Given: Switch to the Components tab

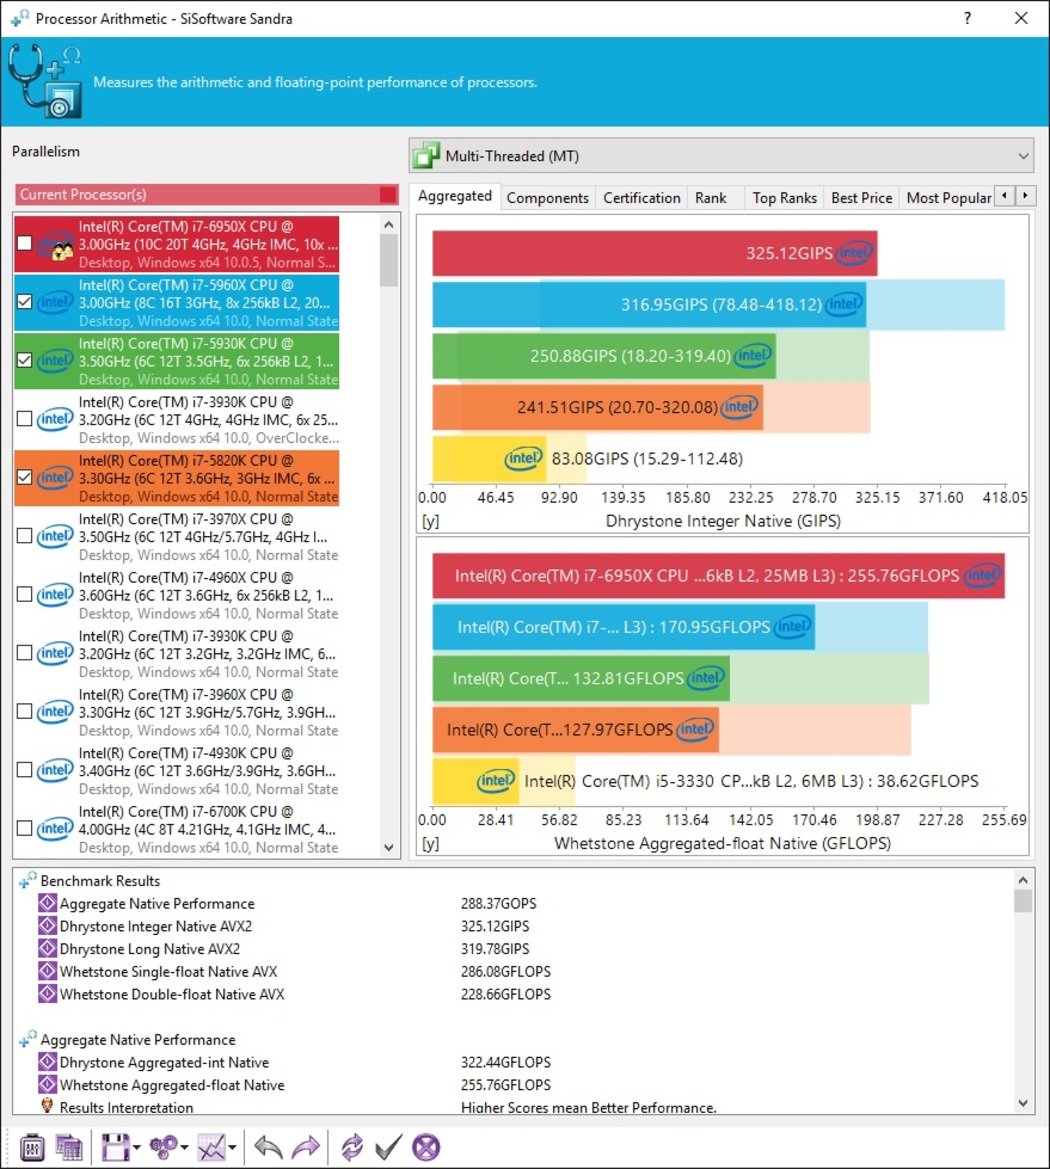Looking at the screenshot, I should (x=547, y=198).
